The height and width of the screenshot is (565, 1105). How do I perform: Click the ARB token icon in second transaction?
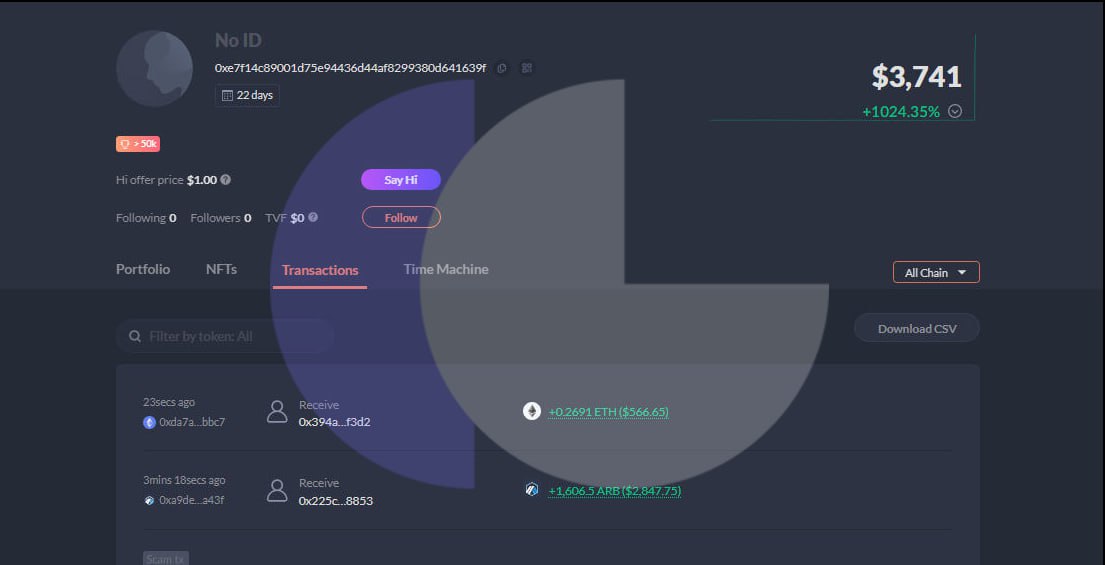(532, 490)
